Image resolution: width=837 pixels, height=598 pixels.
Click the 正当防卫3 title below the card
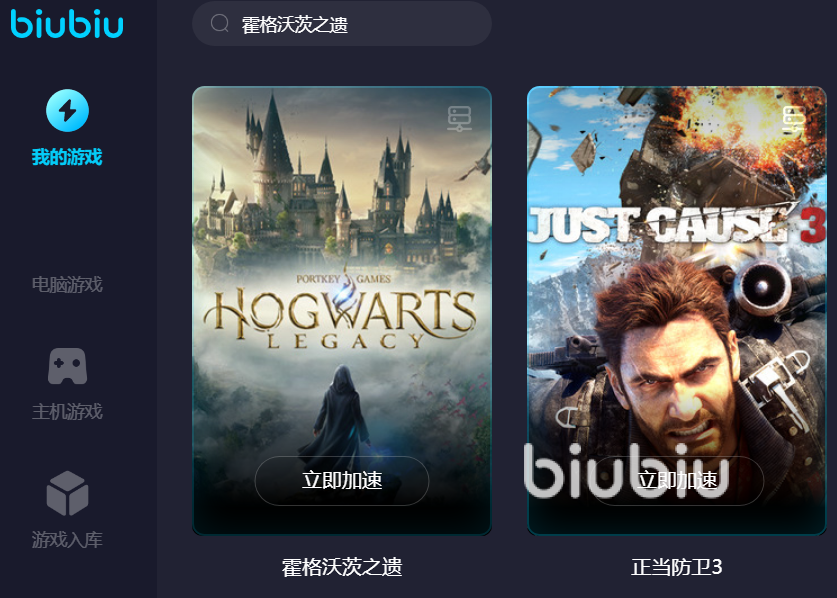coord(677,567)
